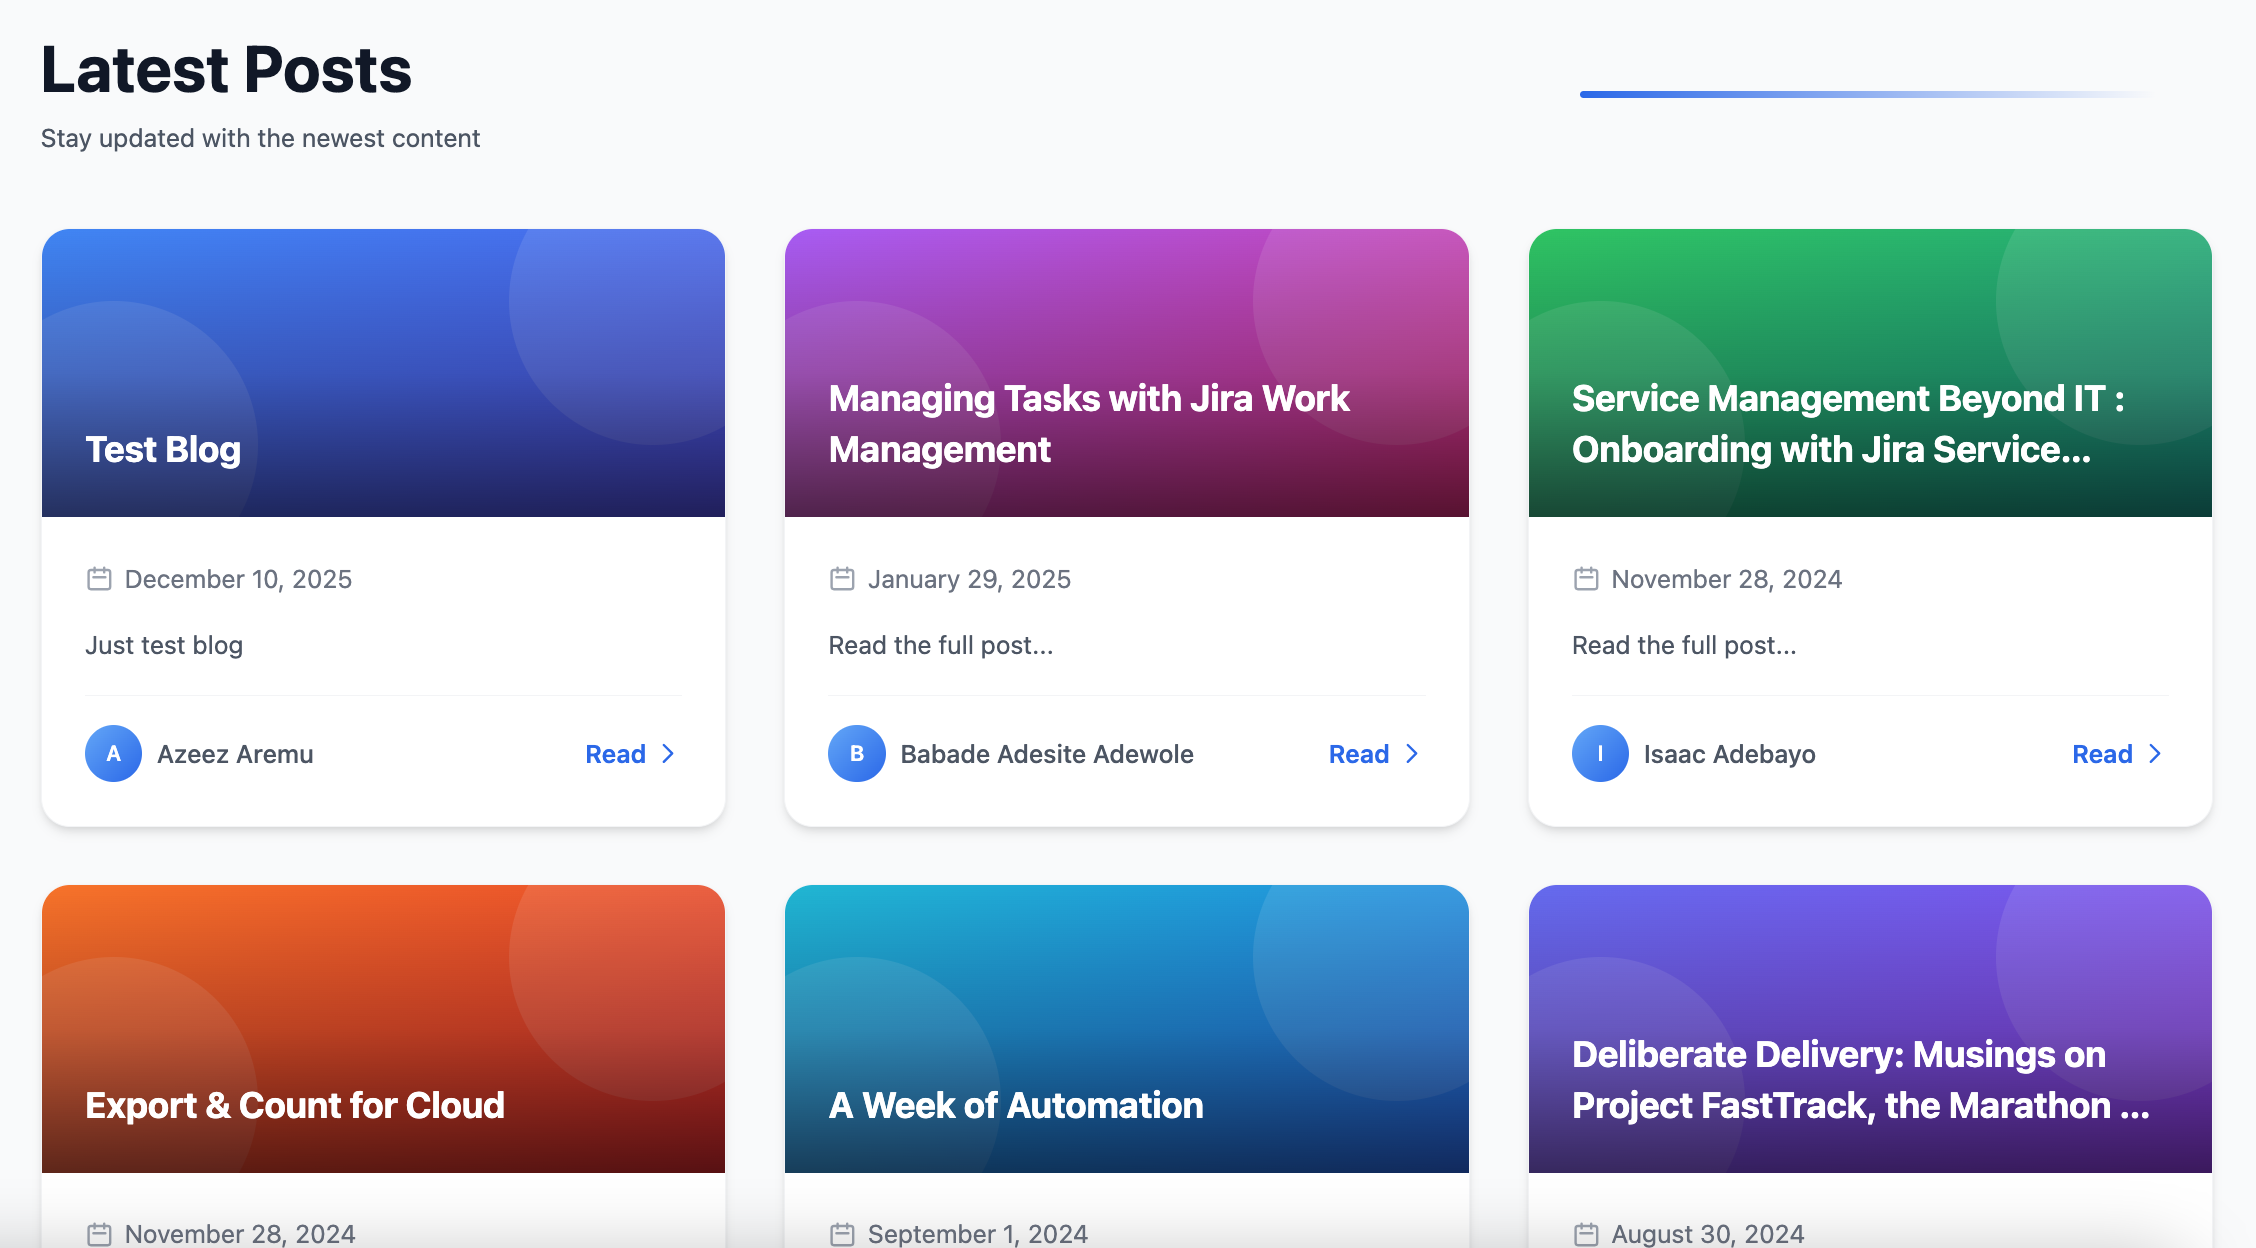Read the Managing Tasks with Jira post
Screen dimensions: 2256x1248
click(x=1359, y=754)
